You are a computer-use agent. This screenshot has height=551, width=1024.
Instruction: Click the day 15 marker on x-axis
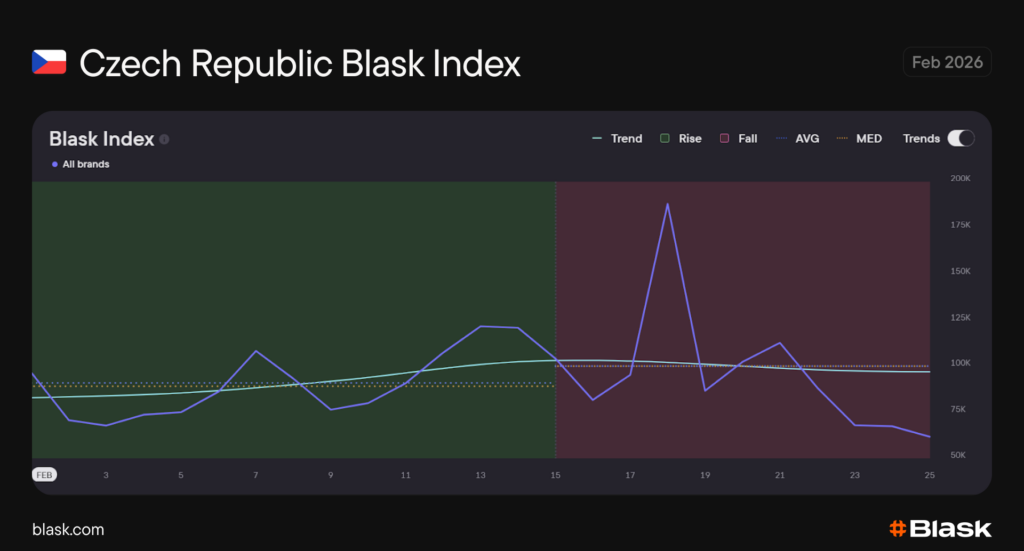tap(555, 475)
